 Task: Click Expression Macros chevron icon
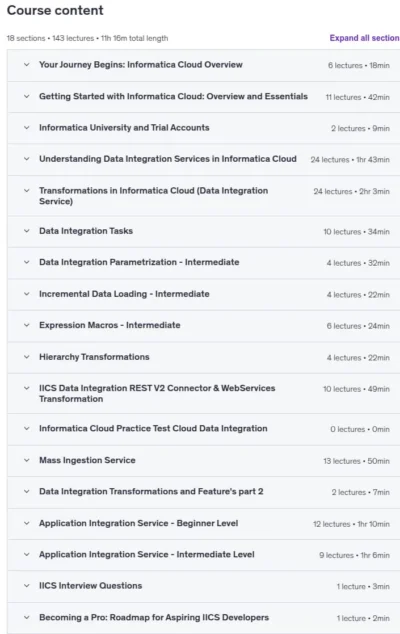[x=27, y=325]
